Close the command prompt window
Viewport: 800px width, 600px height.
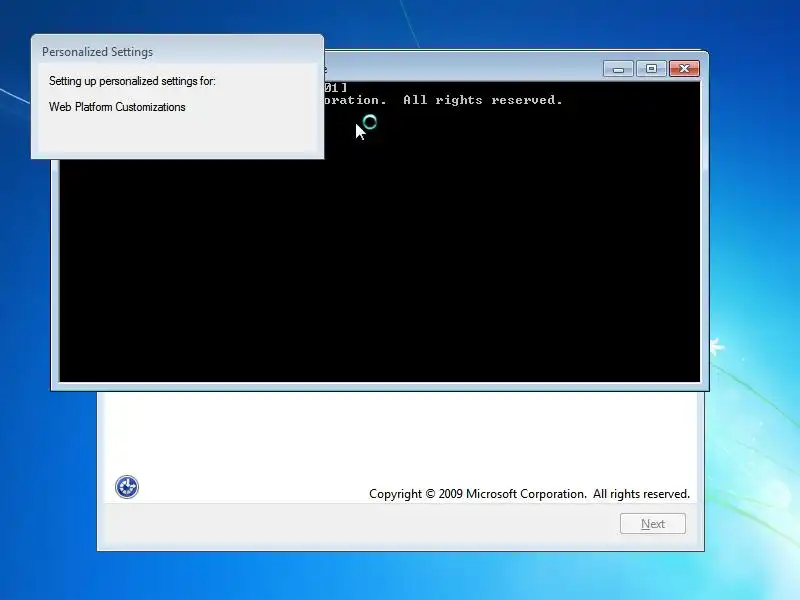(684, 69)
